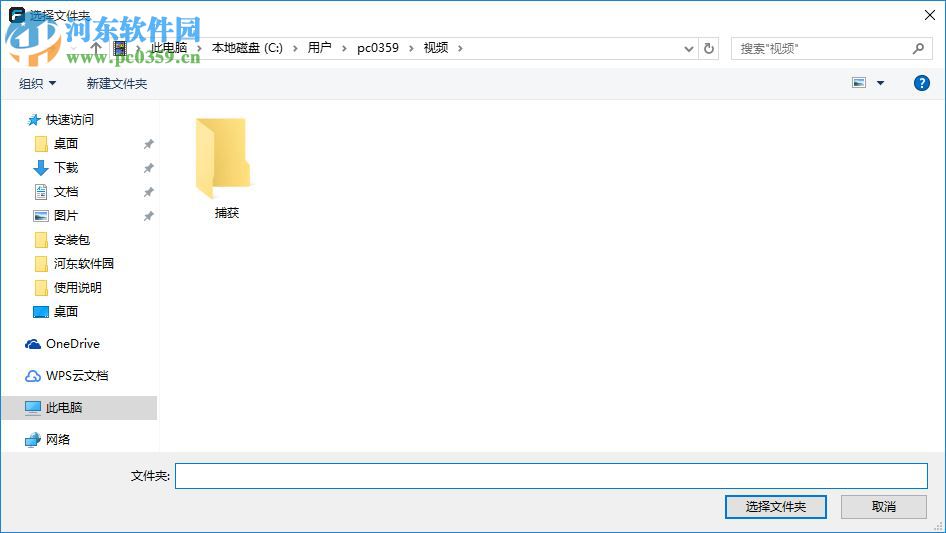
Task: Click the 此电脑 computer icon
Action: click(x=33, y=408)
